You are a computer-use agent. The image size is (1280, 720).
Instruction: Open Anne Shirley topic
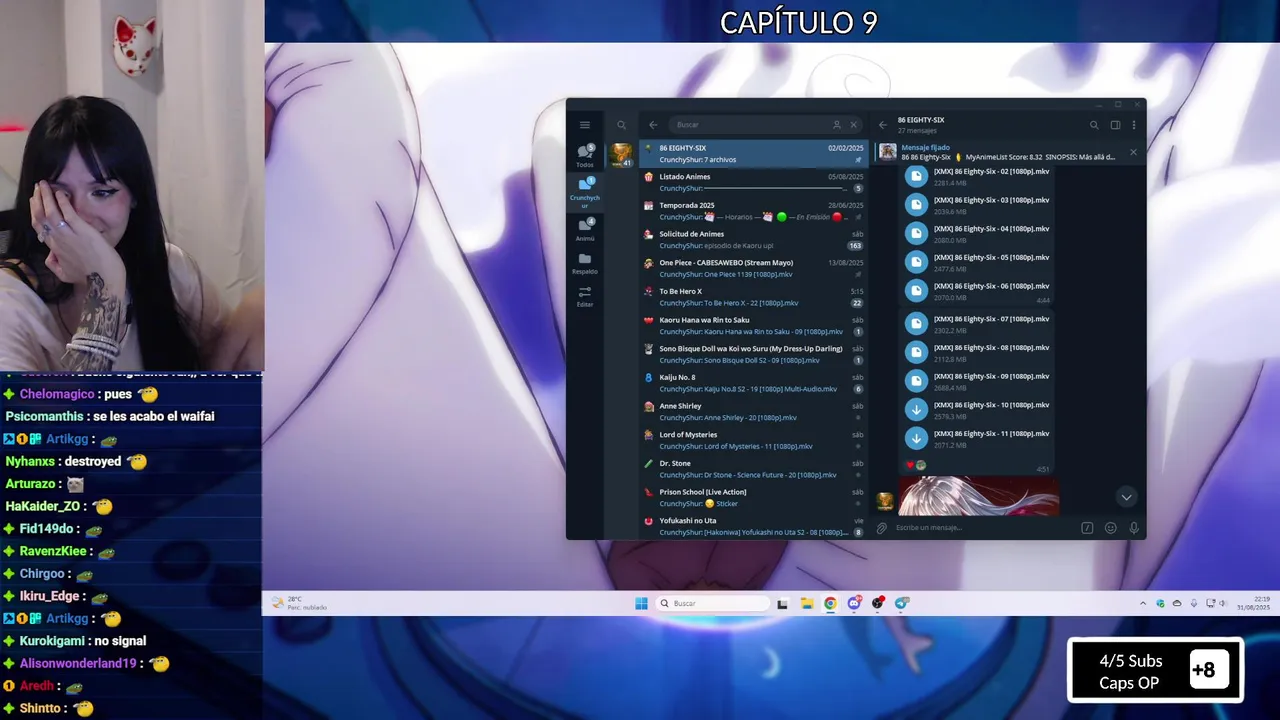click(x=754, y=411)
